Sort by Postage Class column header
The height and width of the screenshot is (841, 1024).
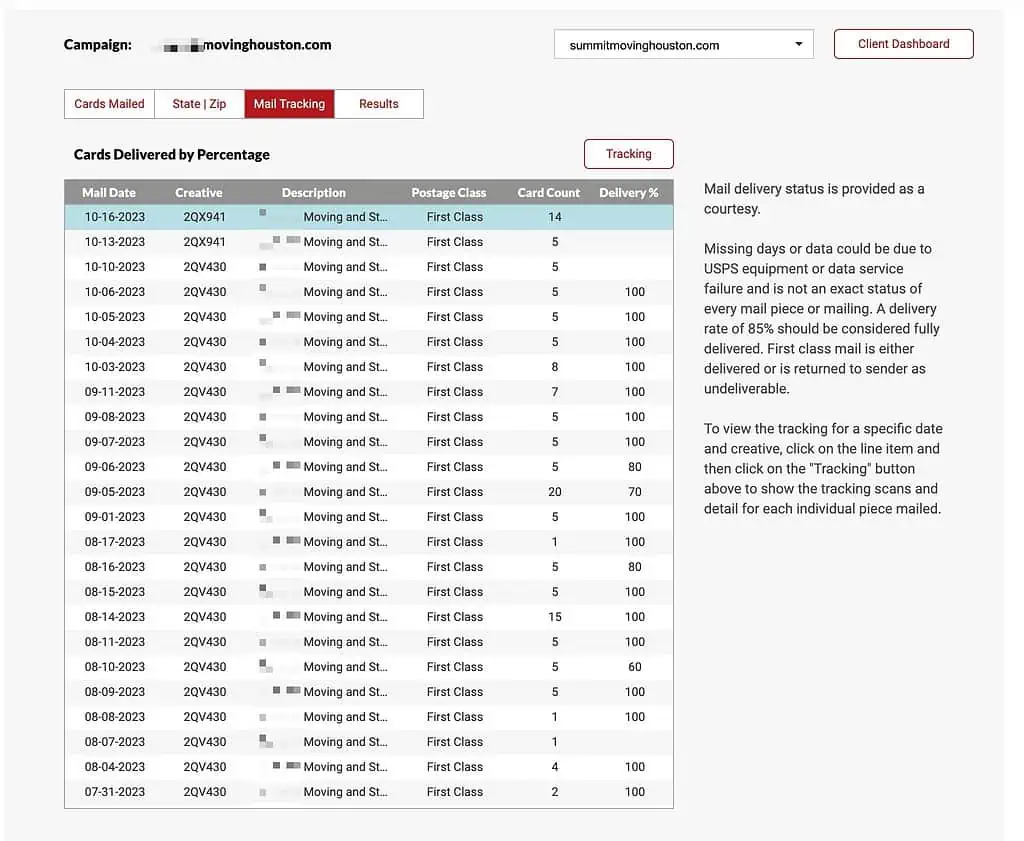point(448,193)
